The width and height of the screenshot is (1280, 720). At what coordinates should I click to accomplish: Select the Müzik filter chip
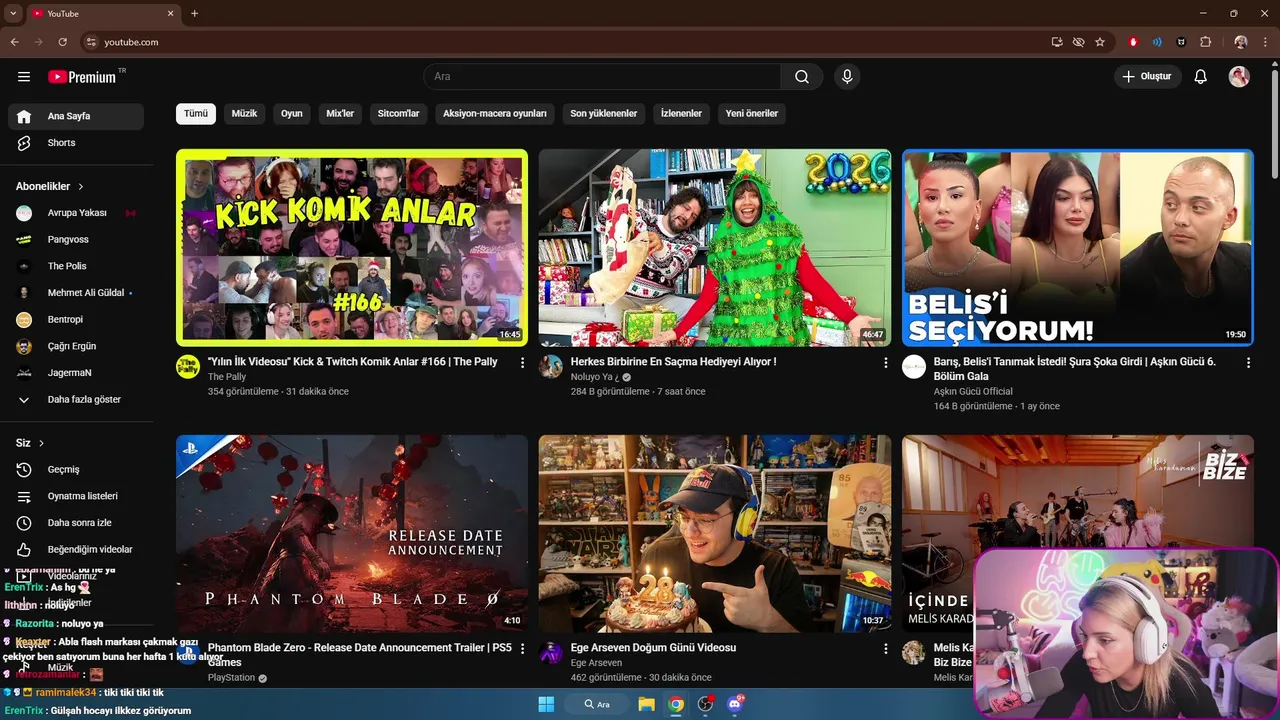coord(244,114)
